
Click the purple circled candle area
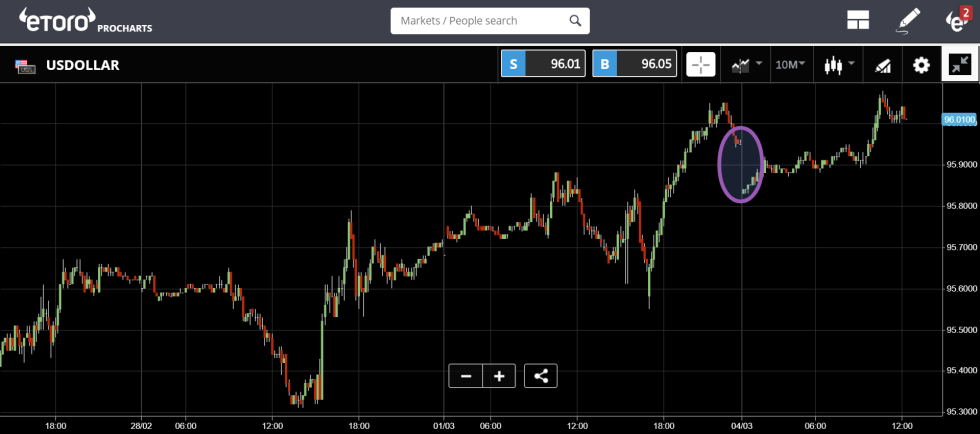(x=741, y=164)
